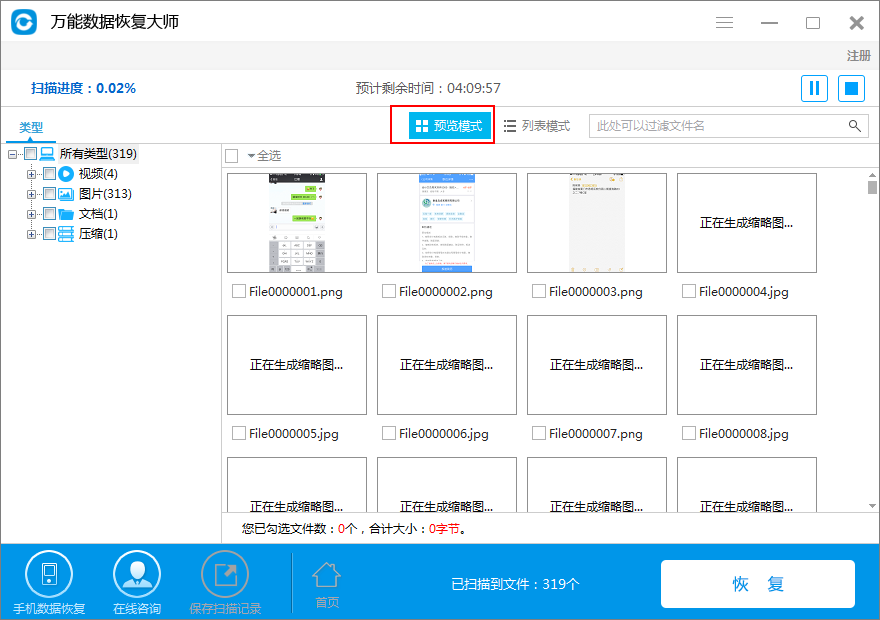The width and height of the screenshot is (880, 620).
Task: Open phone data recovery (手机数据恢复) icon
Action: pyautogui.click(x=49, y=574)
